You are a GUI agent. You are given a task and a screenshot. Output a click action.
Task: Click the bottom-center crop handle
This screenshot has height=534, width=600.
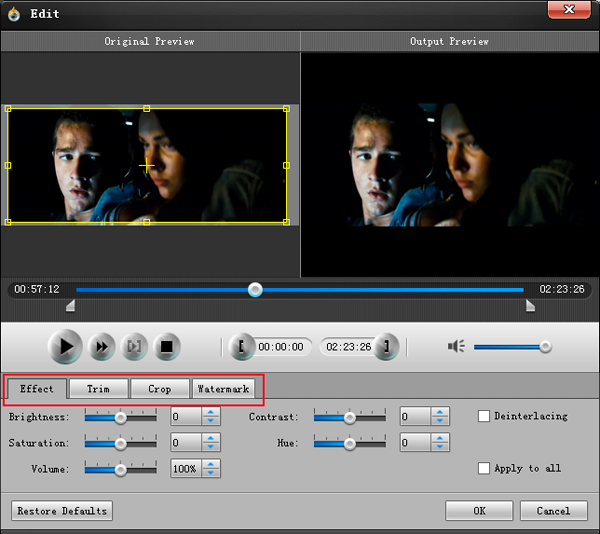coord(147,222)
